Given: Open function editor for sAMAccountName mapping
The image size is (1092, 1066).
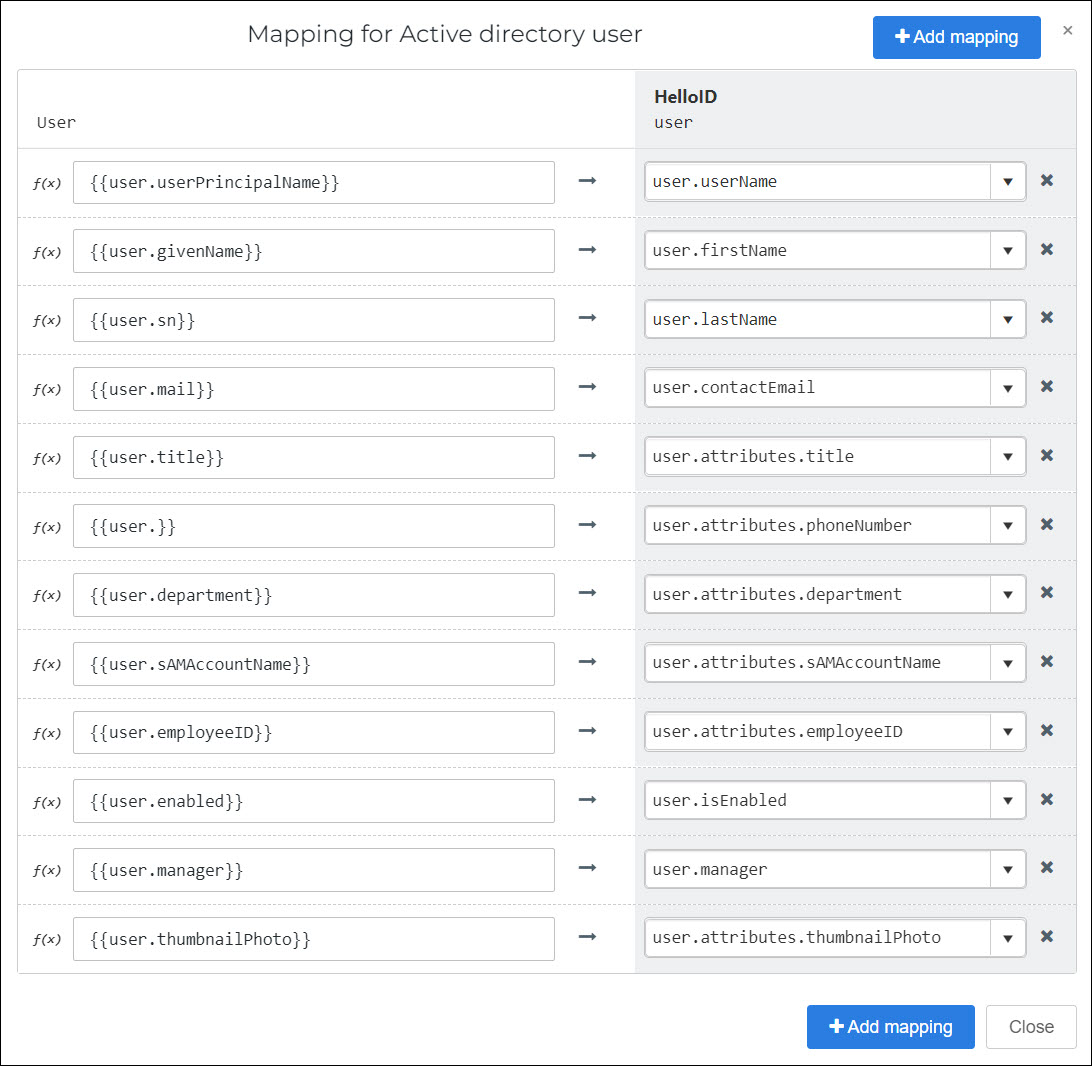Looking at the screenshot, I should point(47,664).
